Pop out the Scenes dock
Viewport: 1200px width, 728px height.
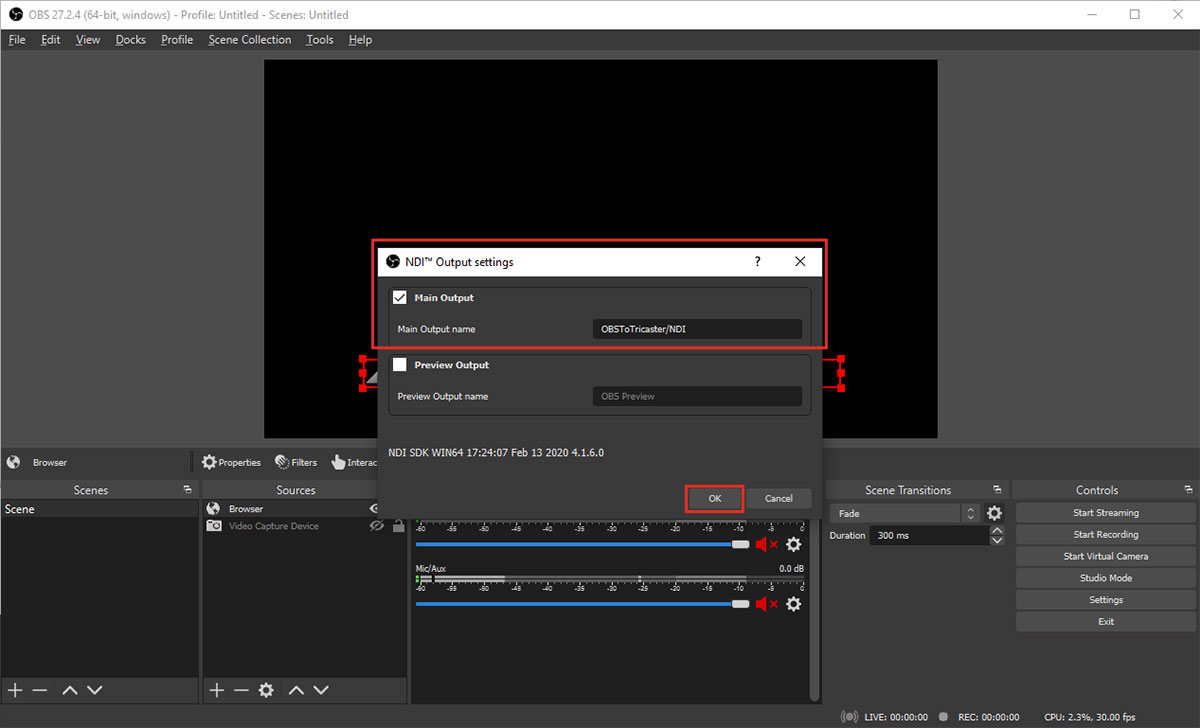click(187, 490)
